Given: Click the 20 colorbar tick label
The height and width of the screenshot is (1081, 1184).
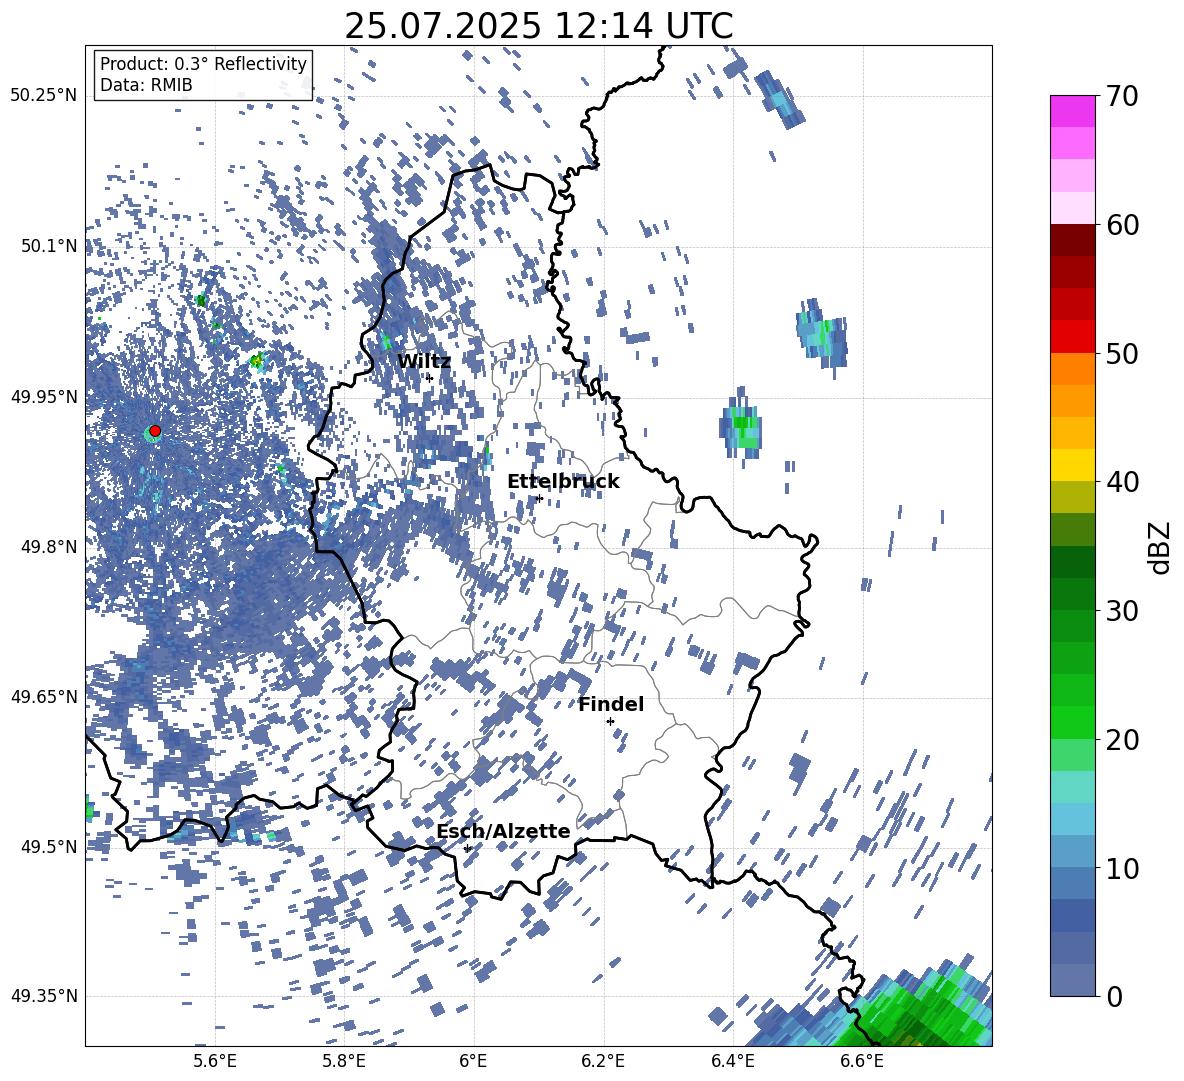Looking at the screenshot, I should coord(1122,739).
